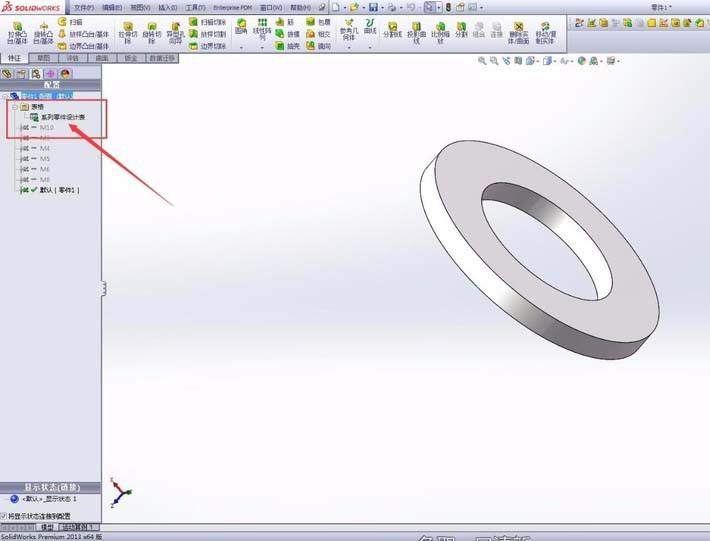The width and height of the screenshot is (710, 541).
Task: Select the Revolved Boss/Base (旋转凸台/基体) tool
Action: tap(43, 33)
